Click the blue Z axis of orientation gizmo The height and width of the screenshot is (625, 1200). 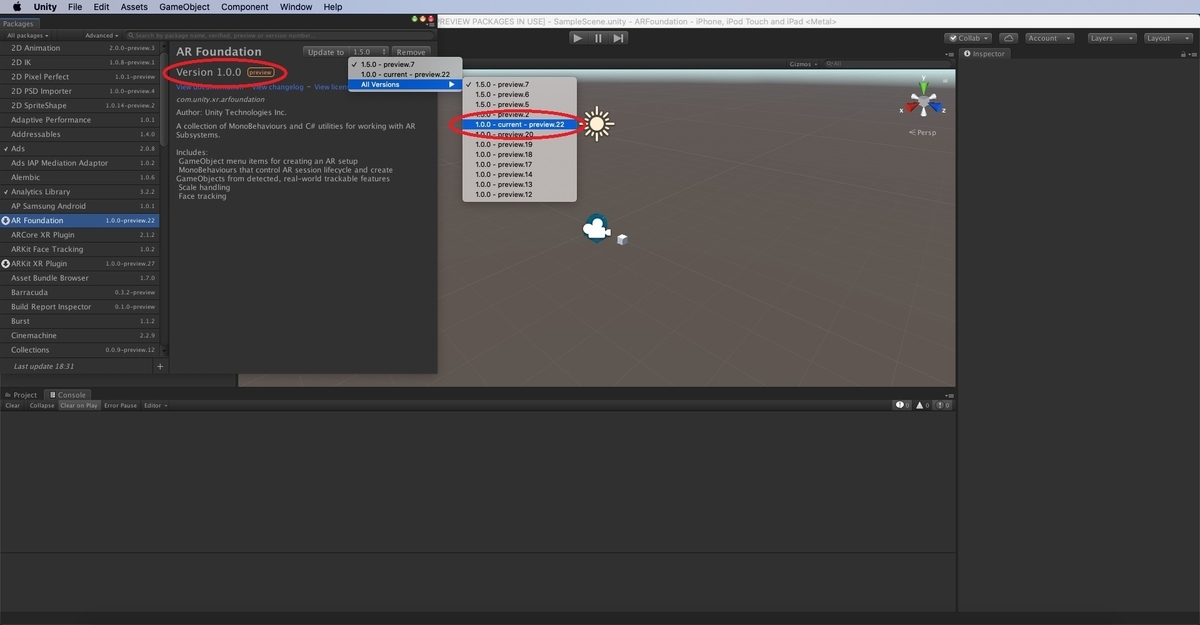pos(938,108)
